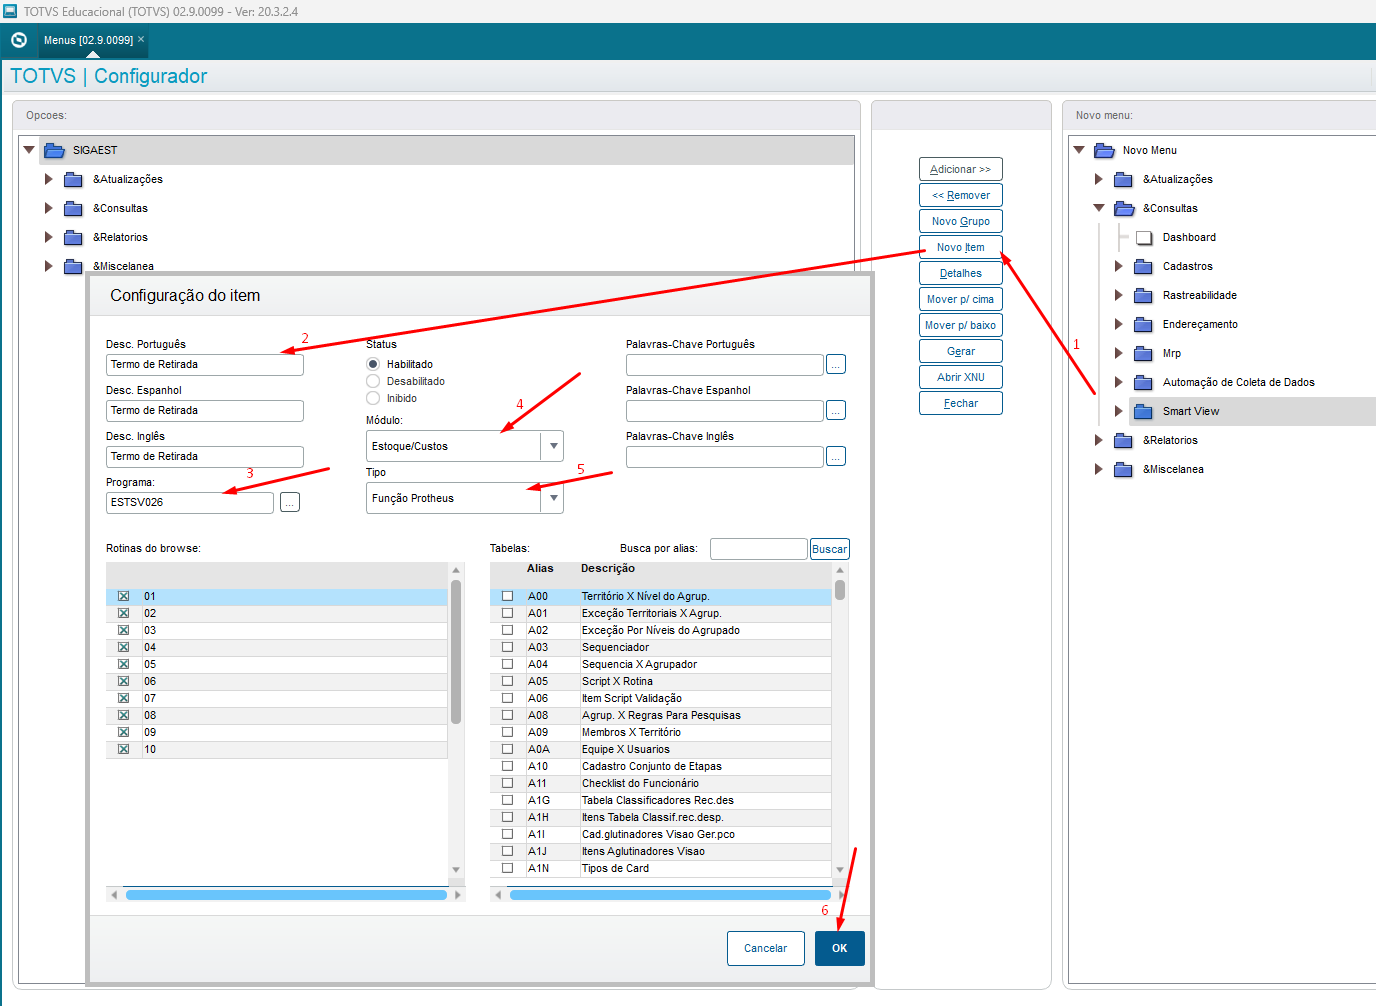Click the Dashboard item icon

click(x=1144, y=237)
